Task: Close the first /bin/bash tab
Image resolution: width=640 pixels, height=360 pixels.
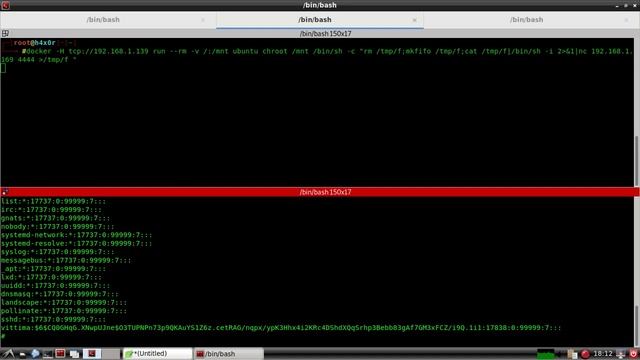Action: (x=203, y=20)
